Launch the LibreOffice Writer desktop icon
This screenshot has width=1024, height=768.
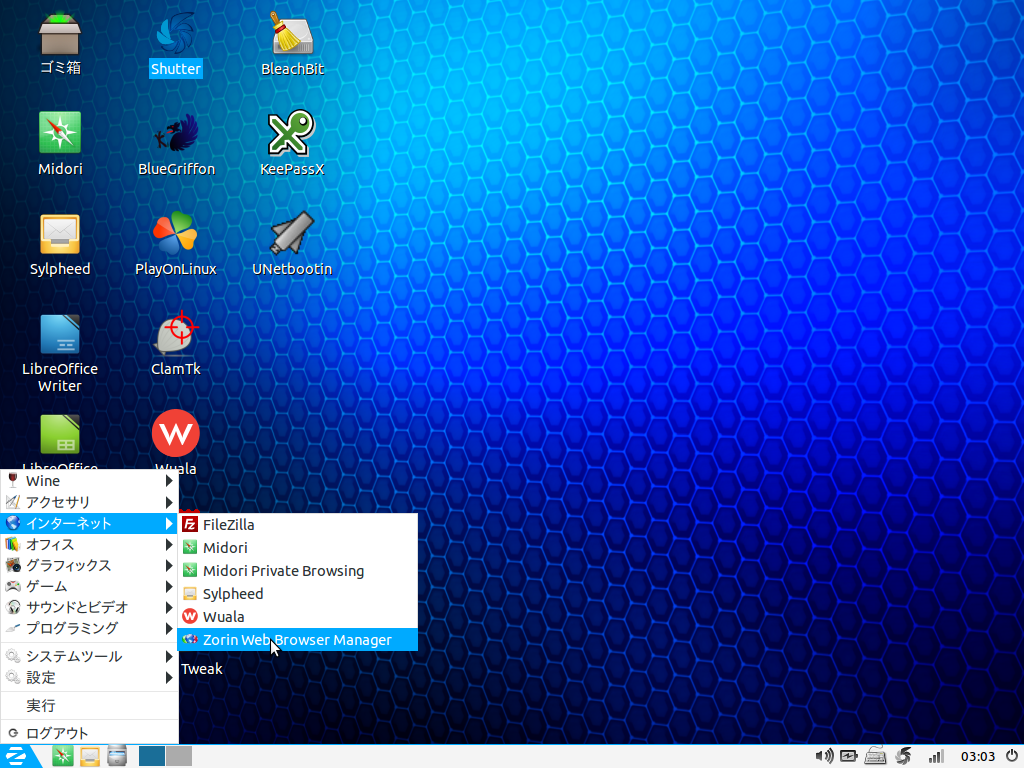59,353
